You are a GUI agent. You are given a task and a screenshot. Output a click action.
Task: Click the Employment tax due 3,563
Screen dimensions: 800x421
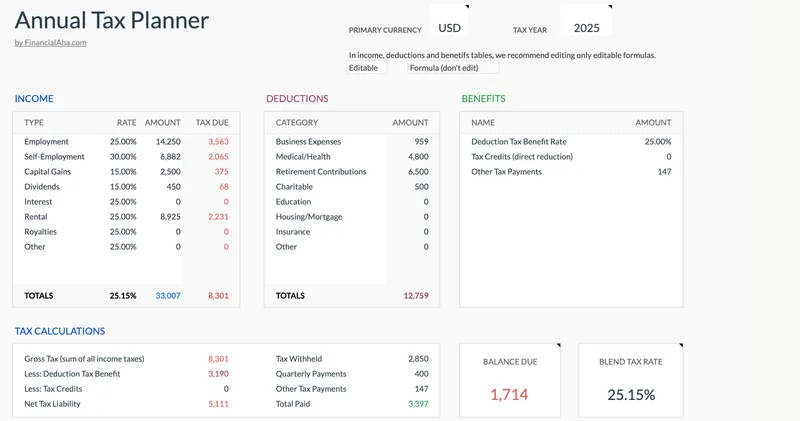(x=218, y=142)
